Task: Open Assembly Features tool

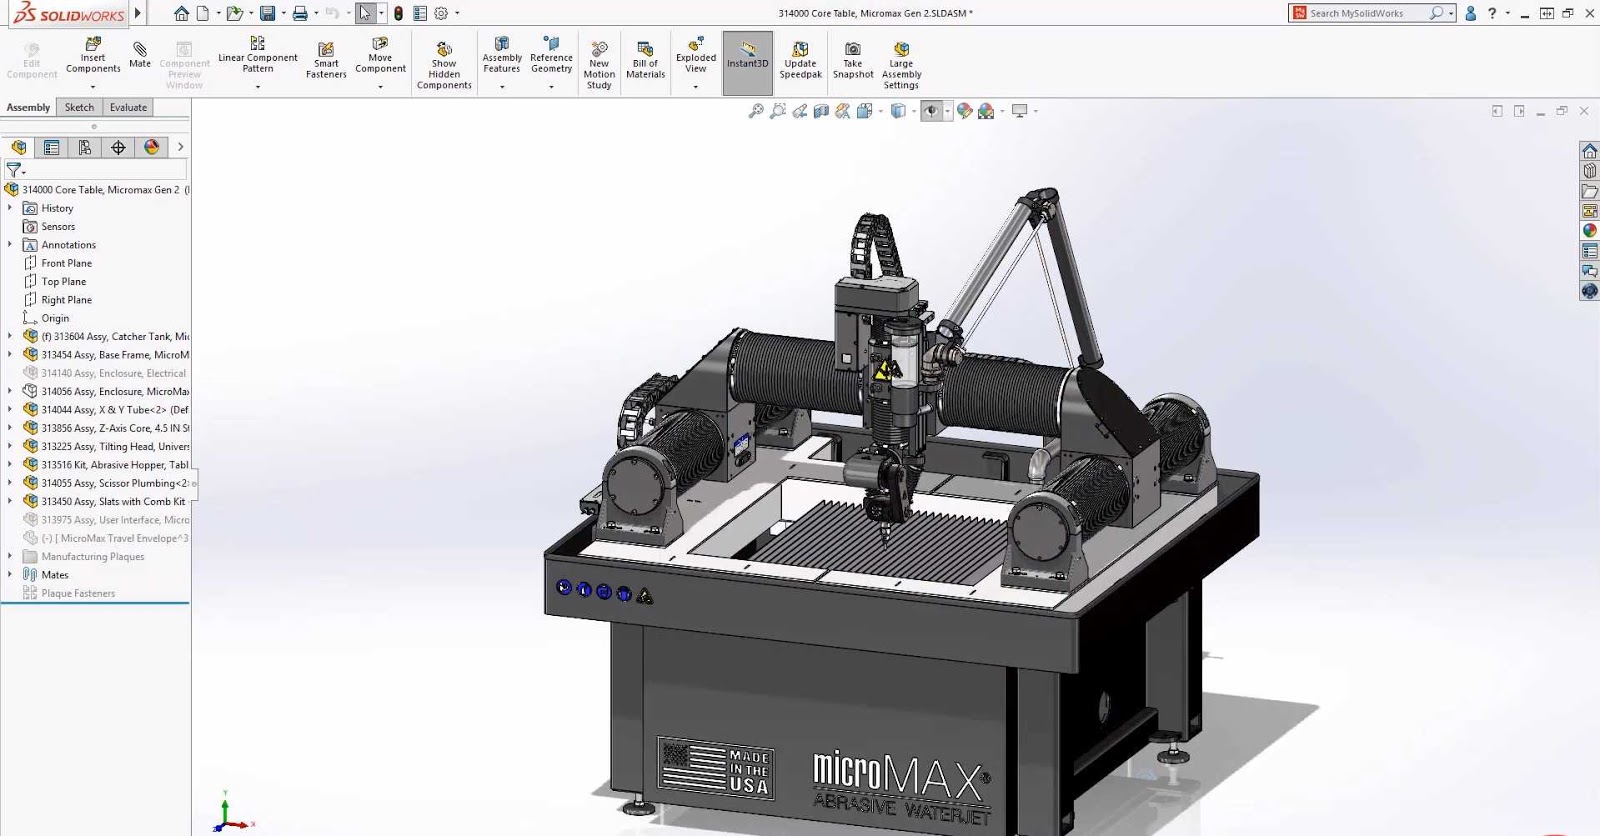Action: [x=502, y=56]
